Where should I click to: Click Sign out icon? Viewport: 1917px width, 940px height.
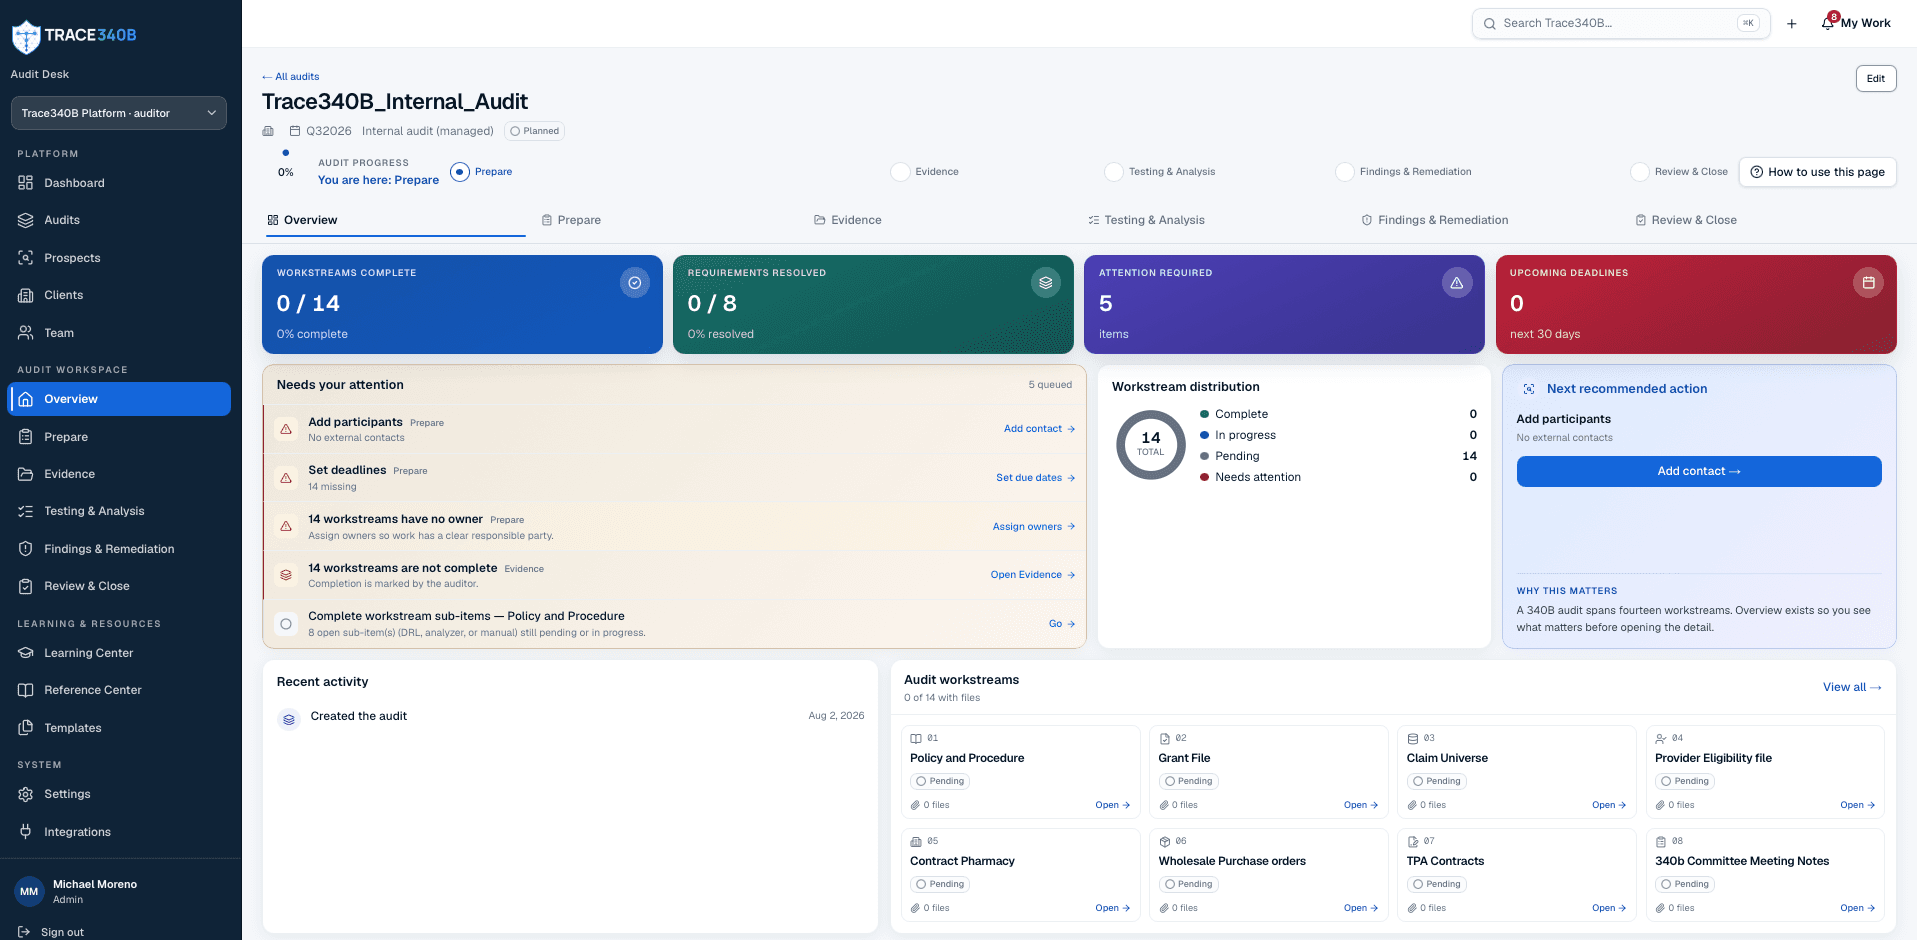click(x=24, y=932)
